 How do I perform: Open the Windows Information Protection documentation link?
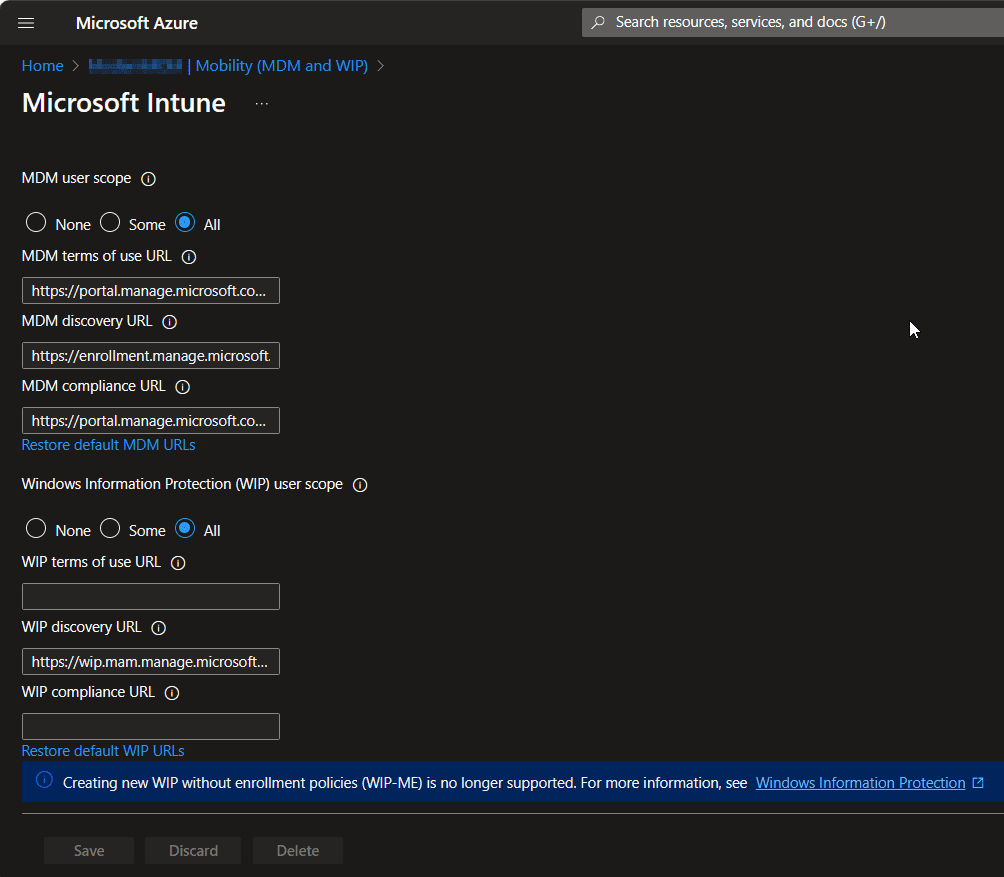[859, 782]
